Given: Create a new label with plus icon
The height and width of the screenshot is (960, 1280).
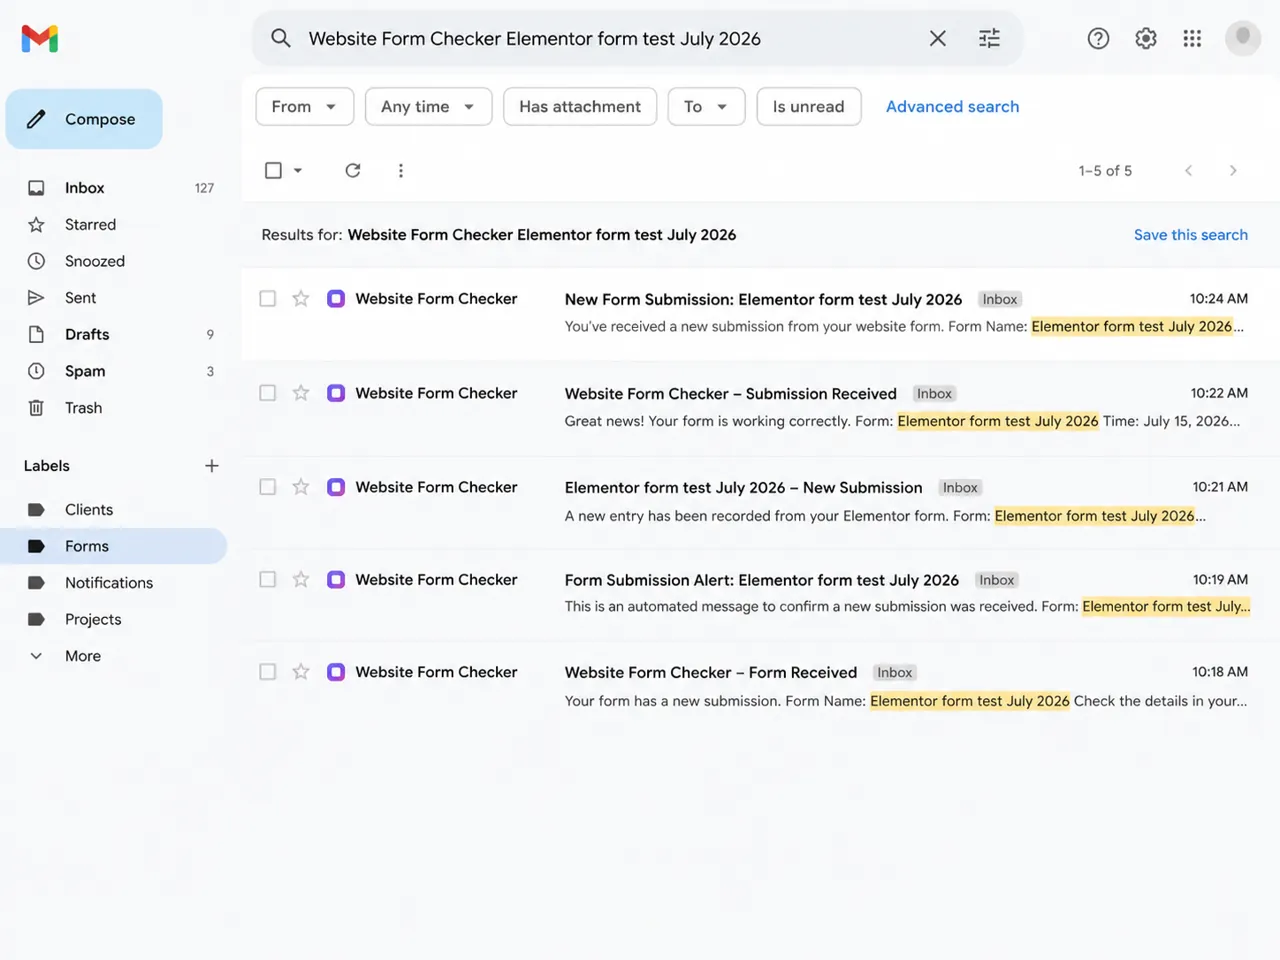Looking at the screenshot, I should click(211, 466).
